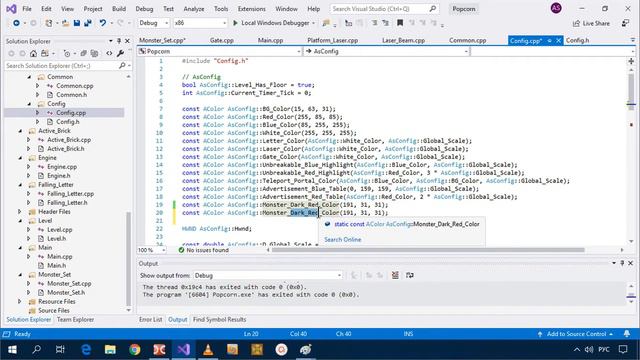The width and height of the screenshot is (640, 360).
Task: Select Active_Brick.cpp in Solution Explorer
Action: tap(69, 140)
